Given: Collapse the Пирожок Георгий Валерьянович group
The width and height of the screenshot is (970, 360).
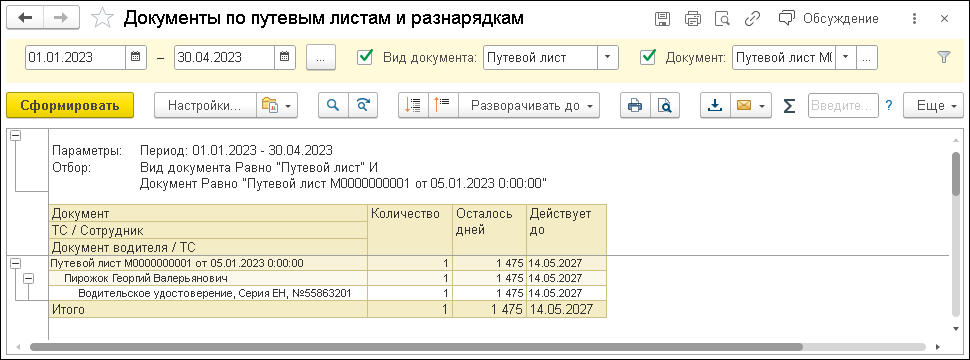Looking at the screenshot, I should coord(28,279).
